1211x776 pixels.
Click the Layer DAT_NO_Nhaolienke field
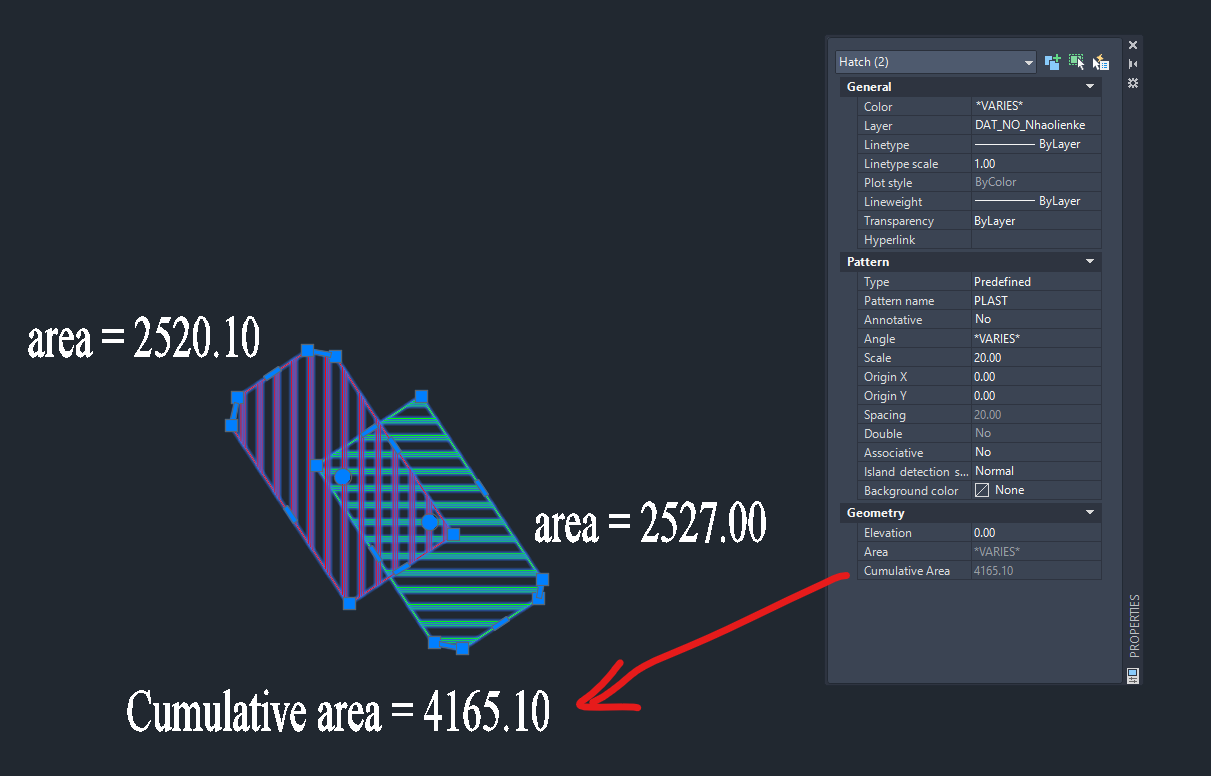click(1035, 126)
